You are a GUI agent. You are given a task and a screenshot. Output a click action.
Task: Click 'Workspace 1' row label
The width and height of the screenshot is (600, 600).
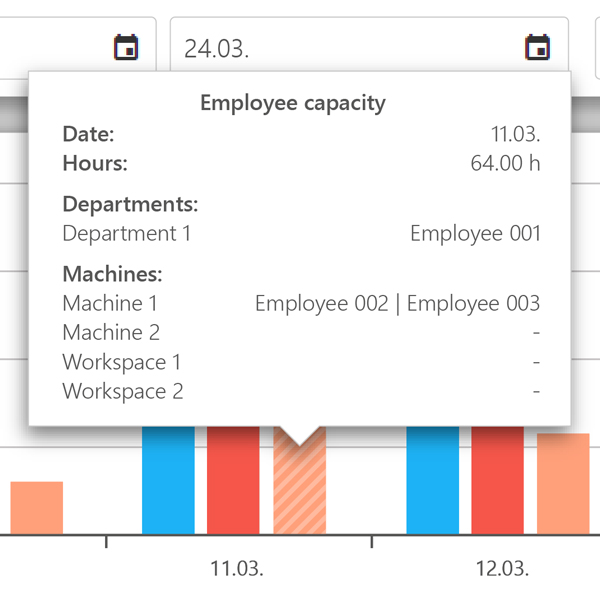(x=122, y=362)
